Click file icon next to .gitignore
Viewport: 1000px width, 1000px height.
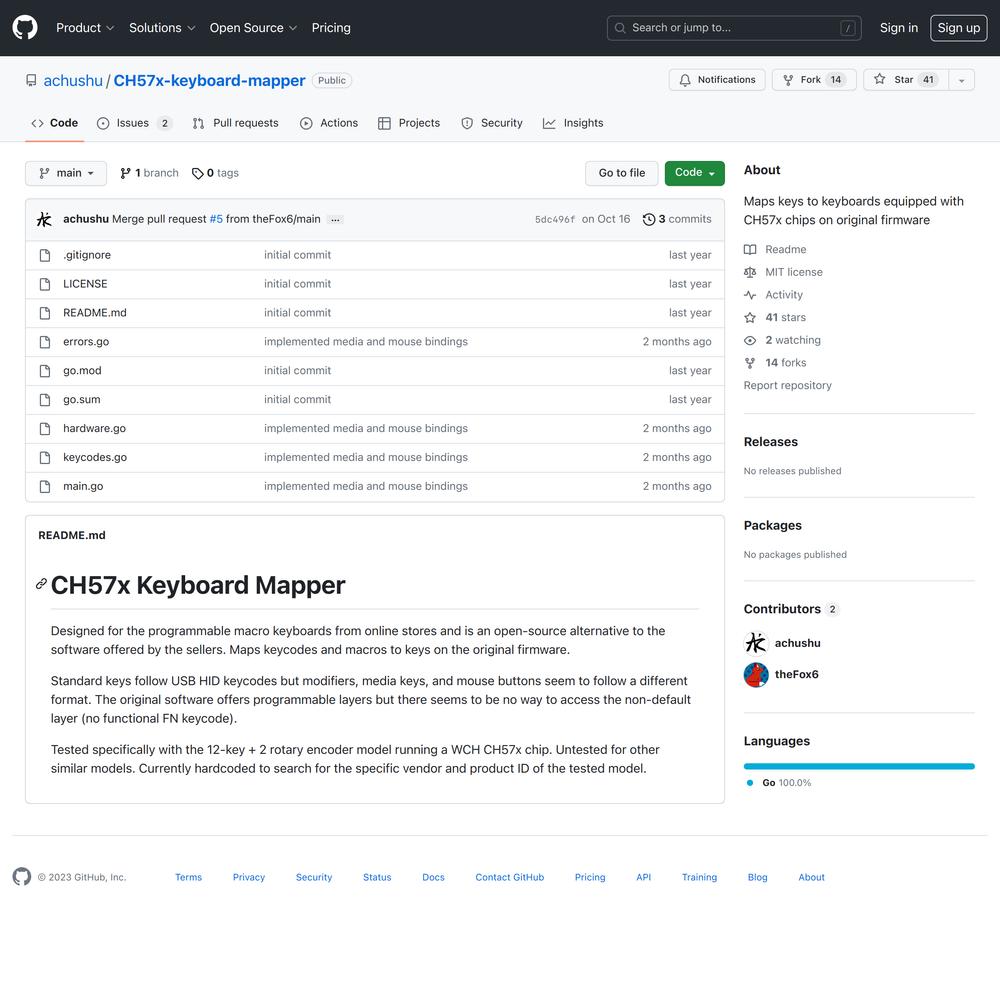point(45,255)
